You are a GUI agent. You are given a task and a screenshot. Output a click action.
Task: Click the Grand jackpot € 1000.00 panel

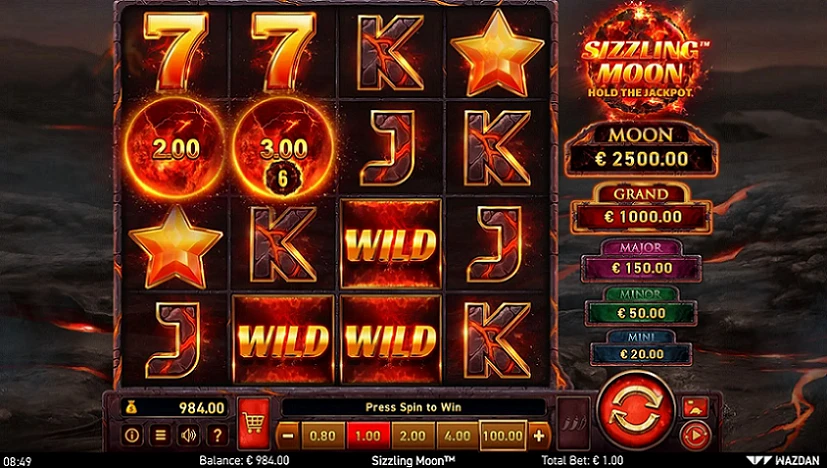pyautogui.click(x=641, y=208)
